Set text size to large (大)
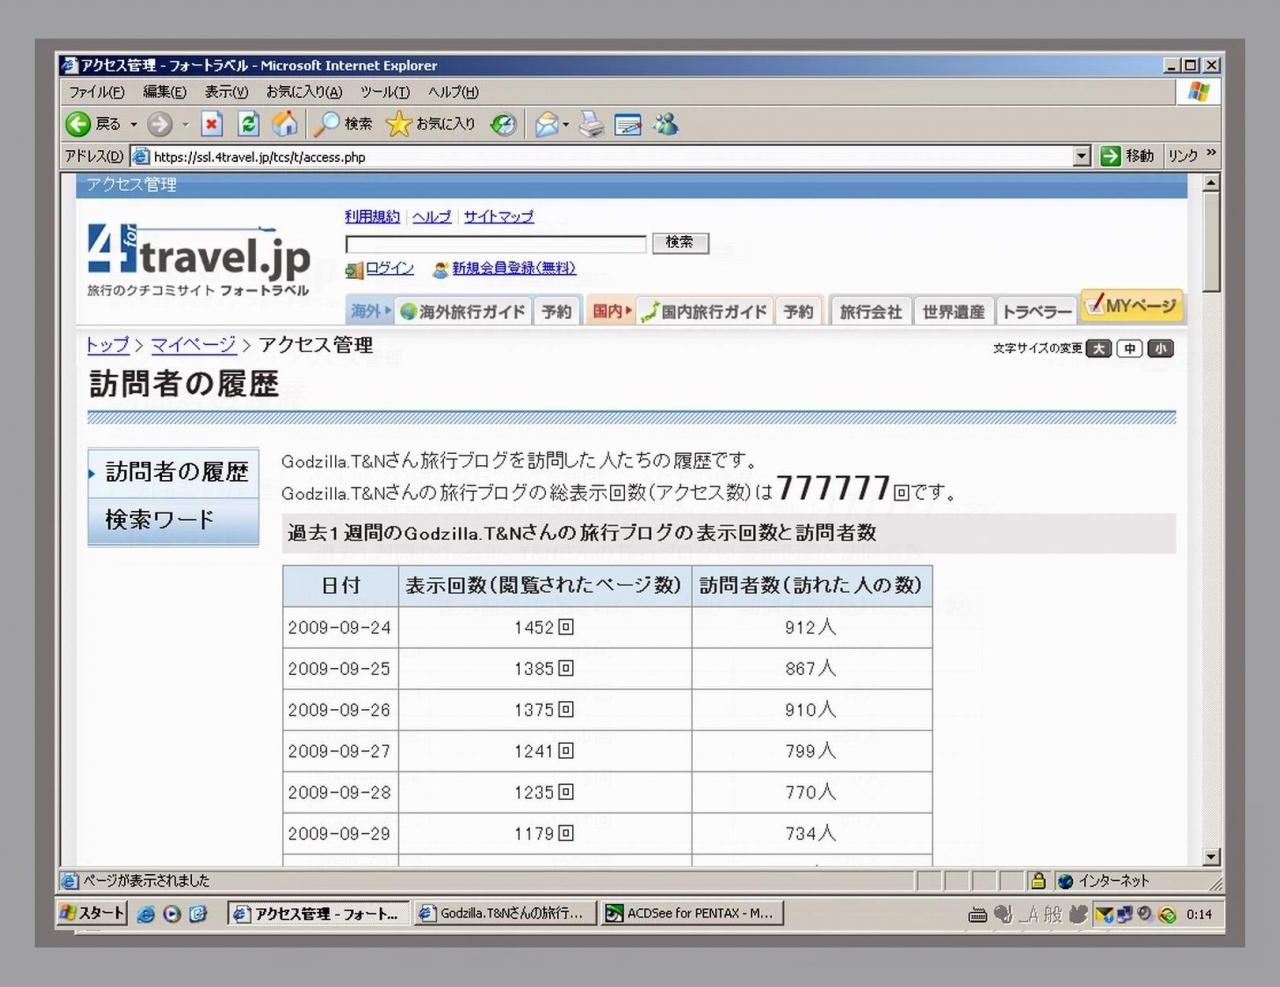 (1098, 348)
